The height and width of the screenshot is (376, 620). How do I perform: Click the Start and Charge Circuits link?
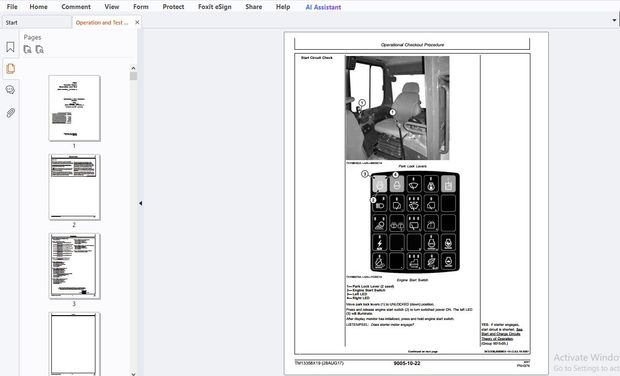pyautogui.click(x=502, y=334)
